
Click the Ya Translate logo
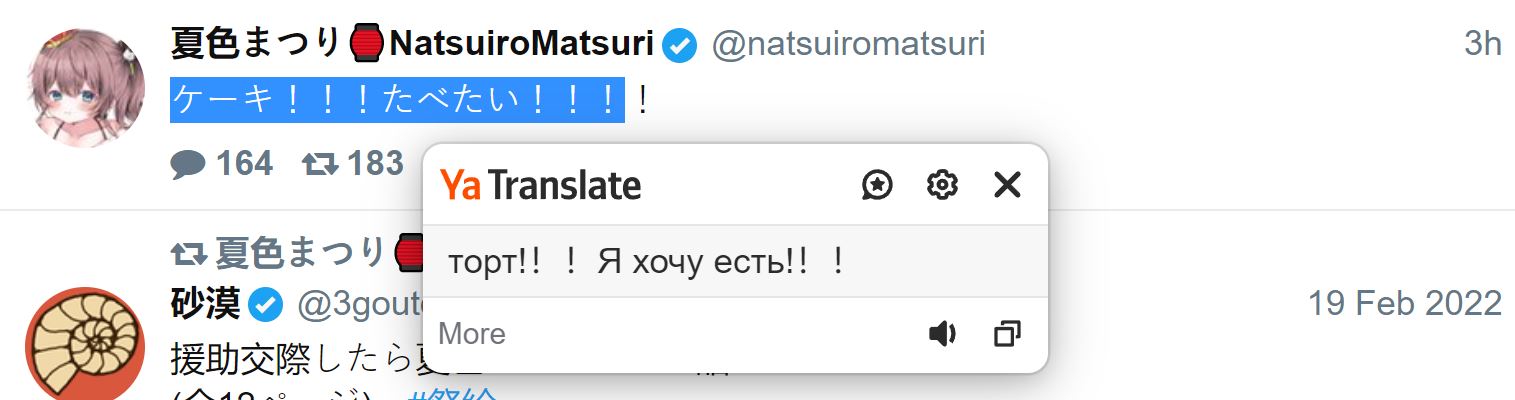tap(541, 186)
